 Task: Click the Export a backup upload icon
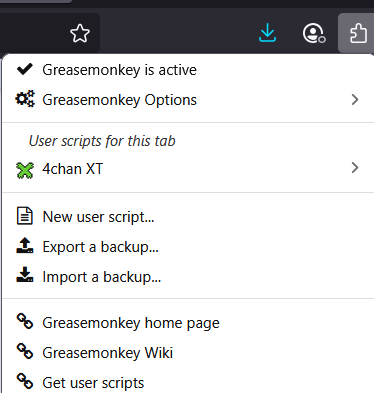point(25,245)
